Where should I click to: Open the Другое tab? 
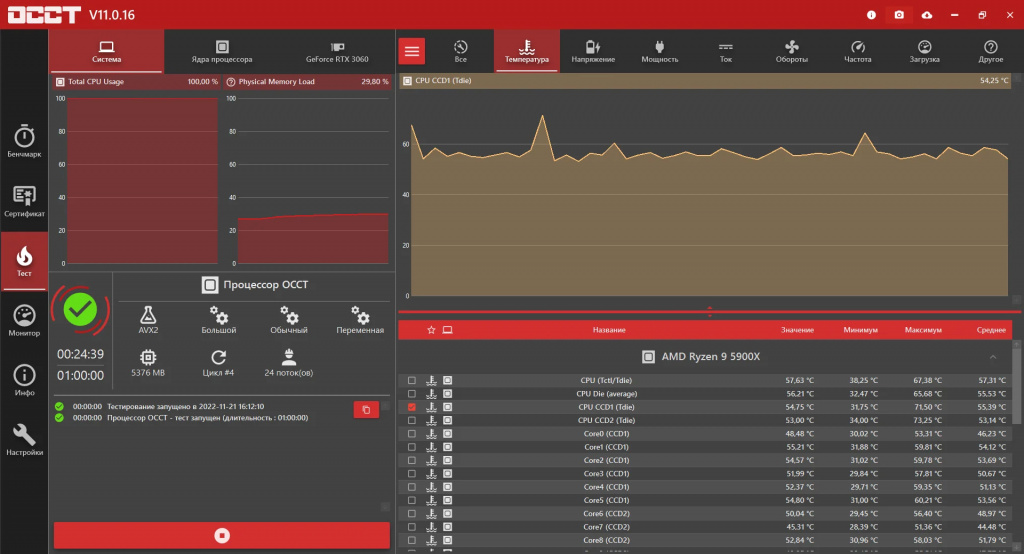[991, 51]
